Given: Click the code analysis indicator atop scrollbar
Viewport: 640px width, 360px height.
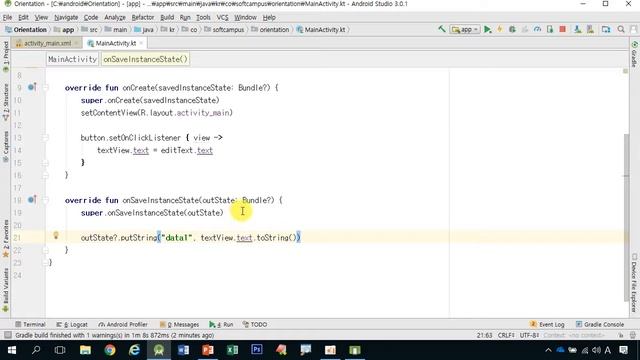Looking at the screenshot, I should pyautogui.click(x=625, y=71).
